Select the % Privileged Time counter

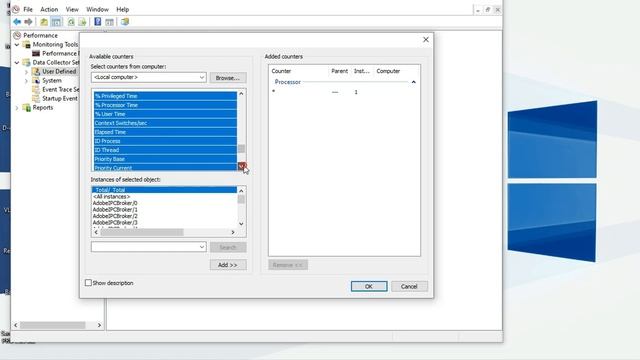[x=165, y=96]
